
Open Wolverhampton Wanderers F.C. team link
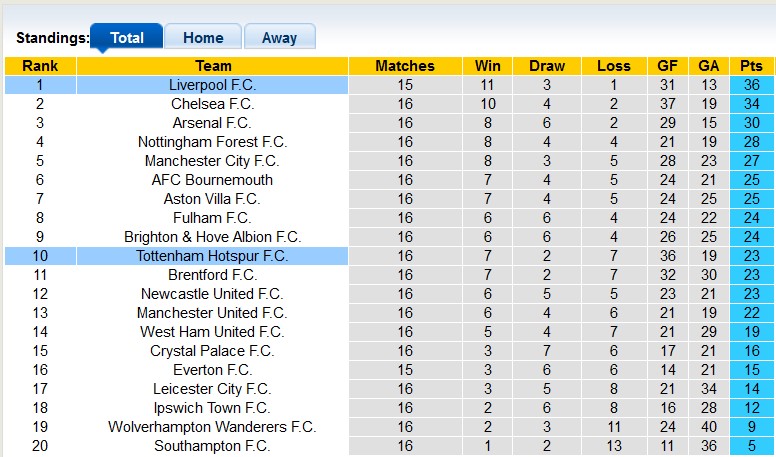coord(212,427)
